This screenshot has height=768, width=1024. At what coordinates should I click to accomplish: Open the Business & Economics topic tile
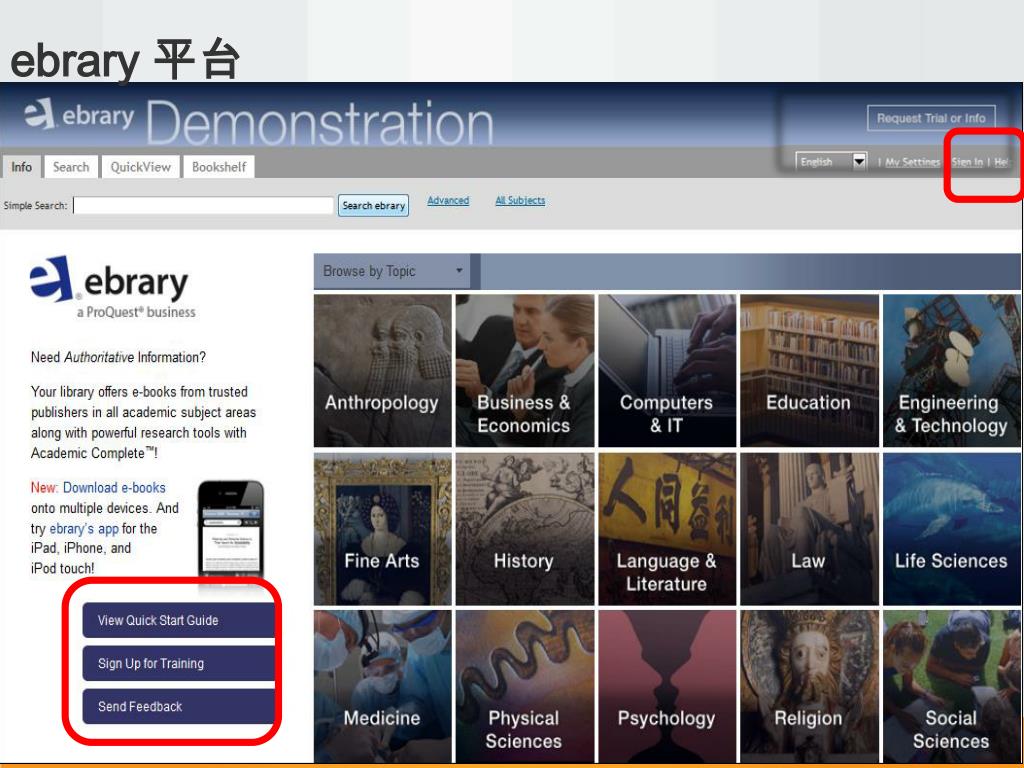pos(525,370)
